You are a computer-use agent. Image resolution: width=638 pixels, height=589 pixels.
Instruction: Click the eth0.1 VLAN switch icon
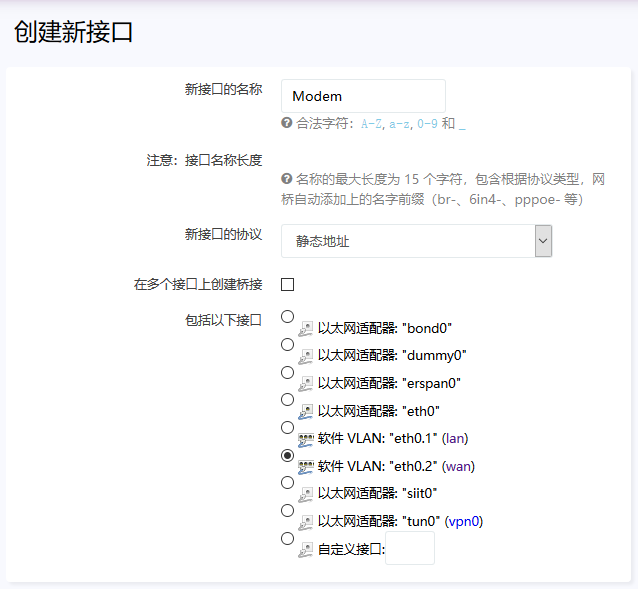[x=306, y=439]
